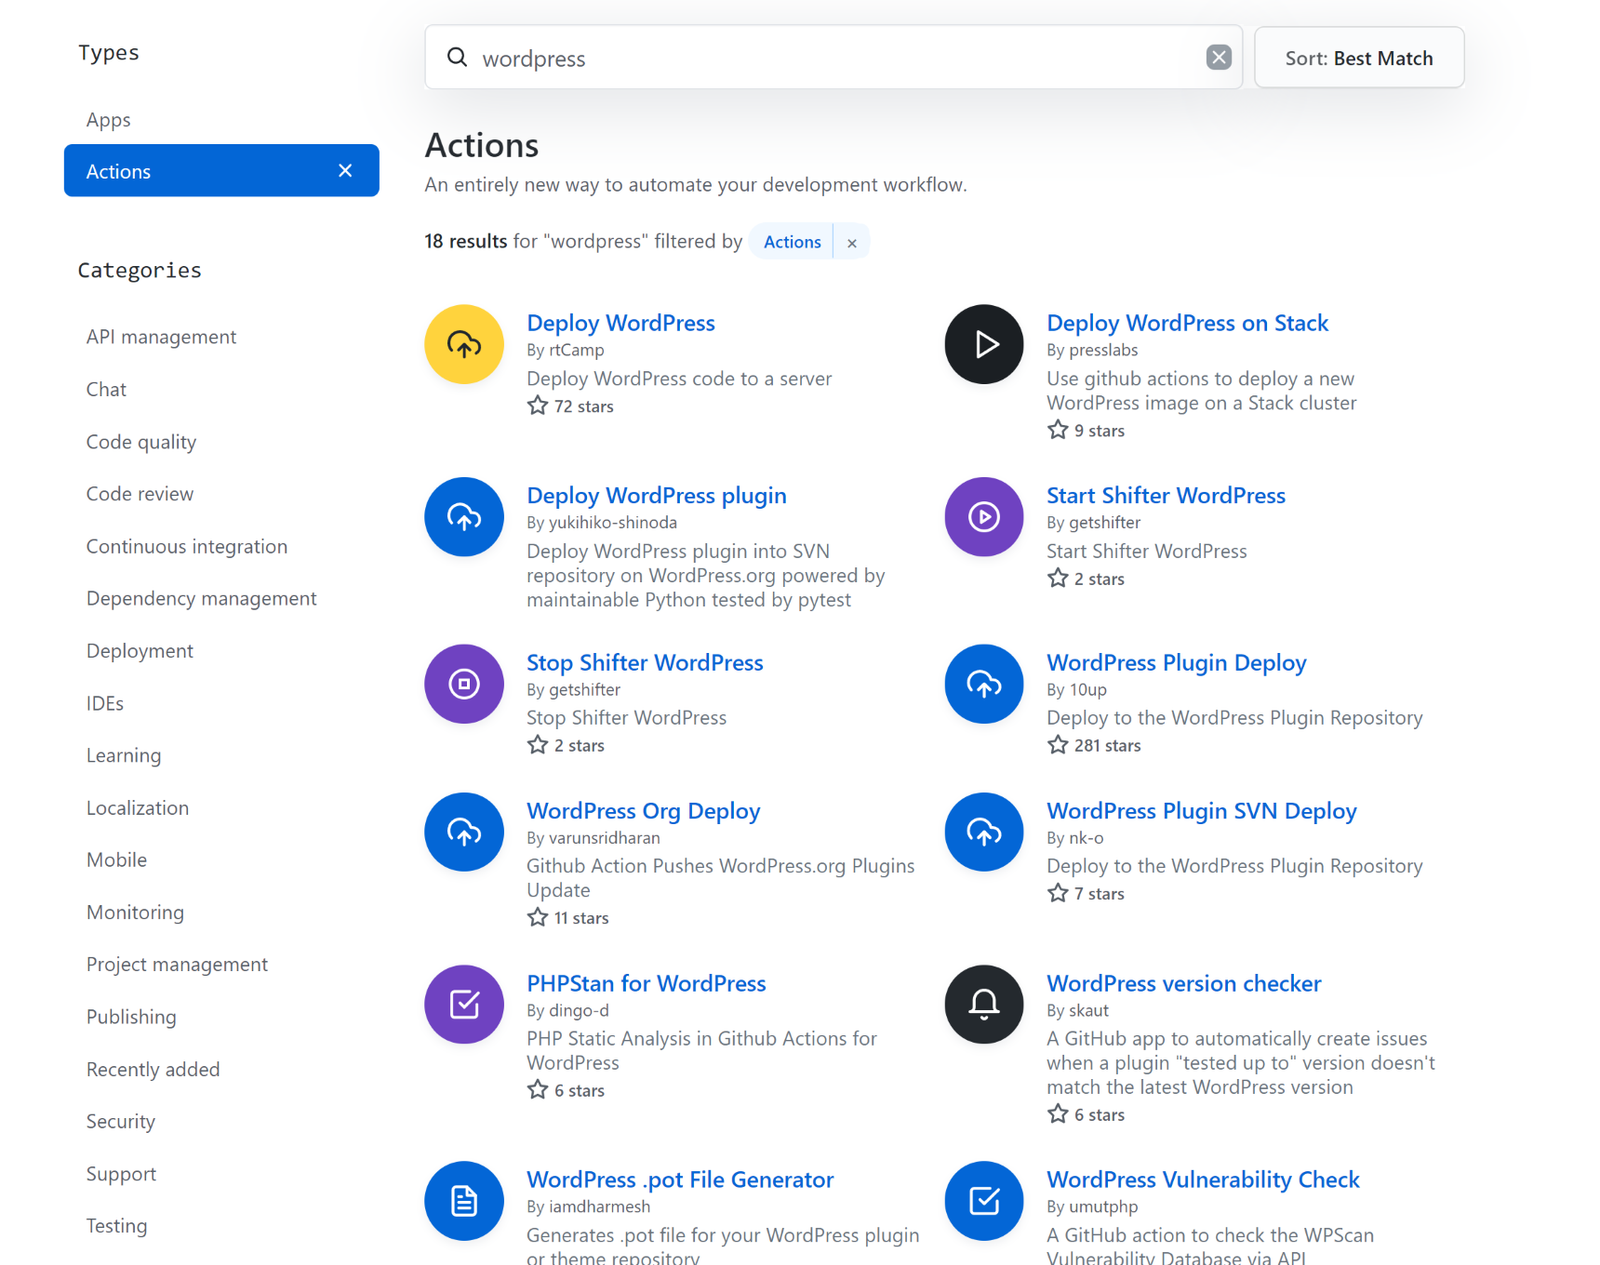Image resolution: width=1600 pixels, height=1265 pixels.
Task: Toggle the Apps type filter
Action: click(x=108, y=119)
